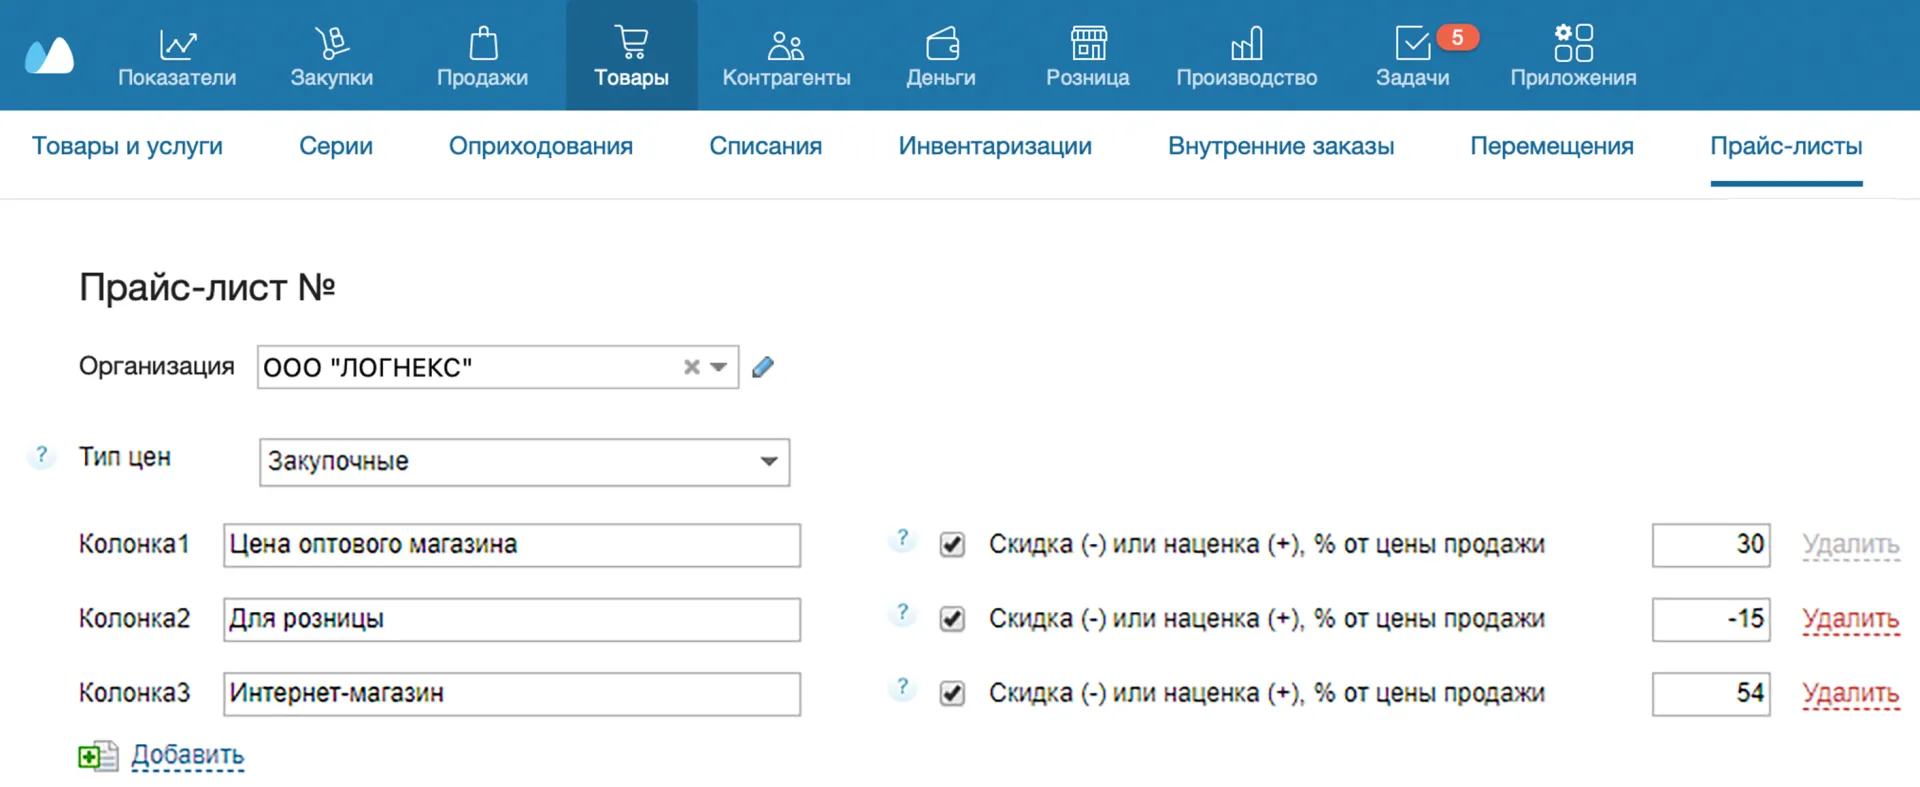Screen dimensions: 1920x787
Task: Click the MoySklad logo icon
Action: point(49,56)
